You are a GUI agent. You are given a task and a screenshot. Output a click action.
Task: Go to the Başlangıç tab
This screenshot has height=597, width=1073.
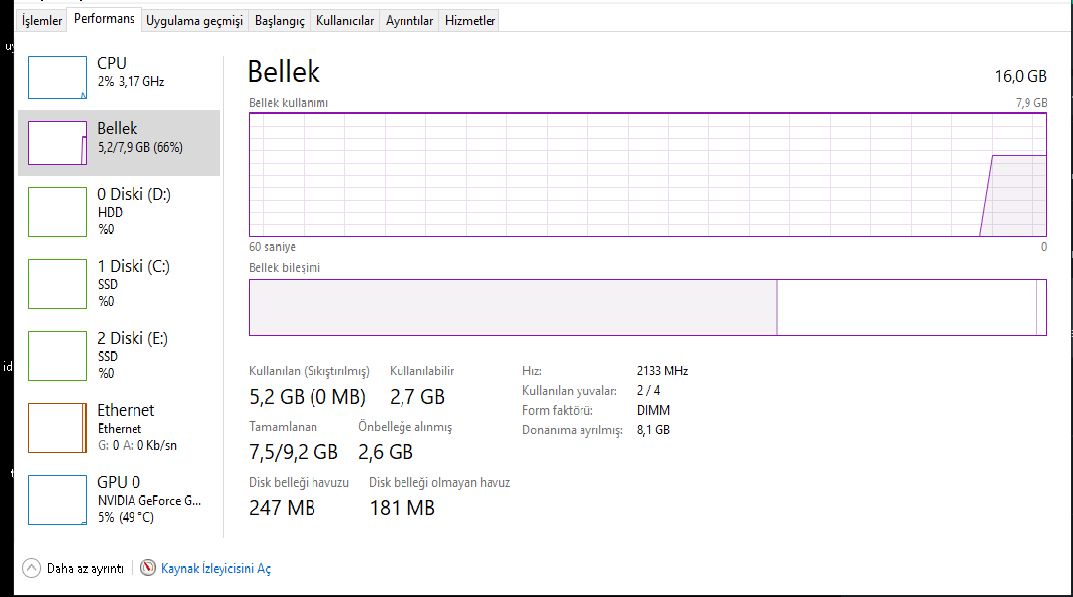click(280, 21)
